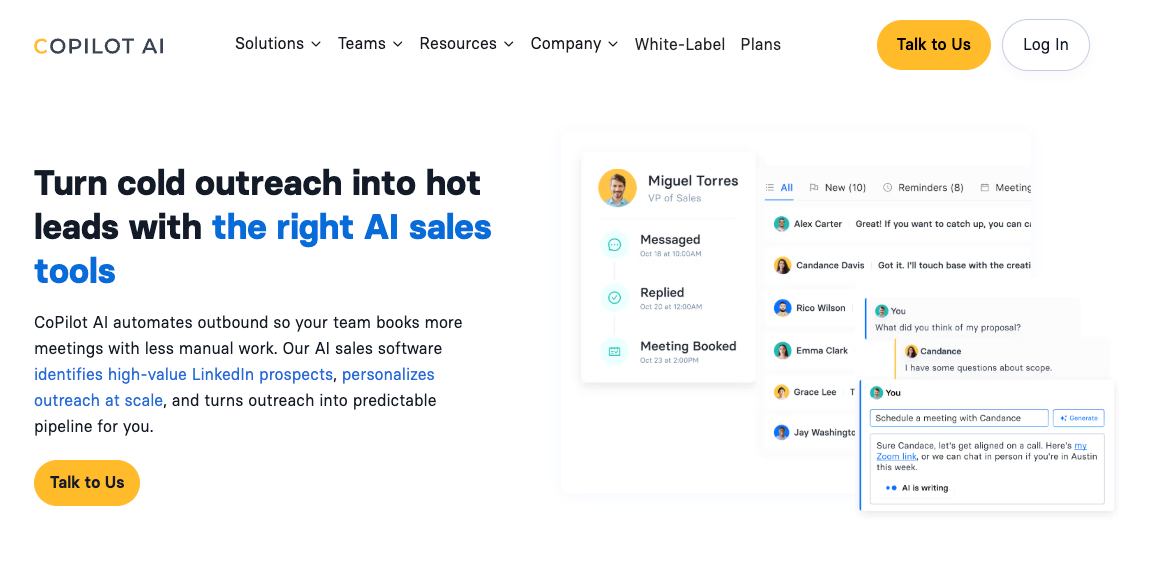The image size is (1174, 580).
Task: Follow the identifies high-value LinkedIn prospects link
Action: pos(183,374)
